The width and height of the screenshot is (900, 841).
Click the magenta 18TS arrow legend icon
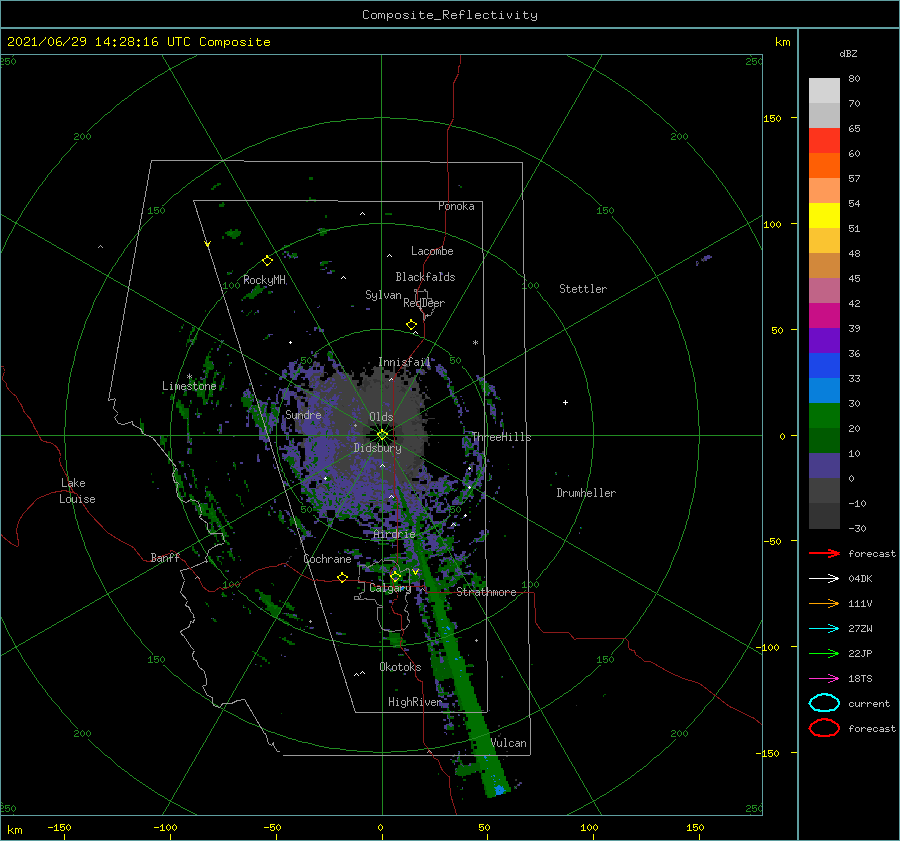click(824, 679)
